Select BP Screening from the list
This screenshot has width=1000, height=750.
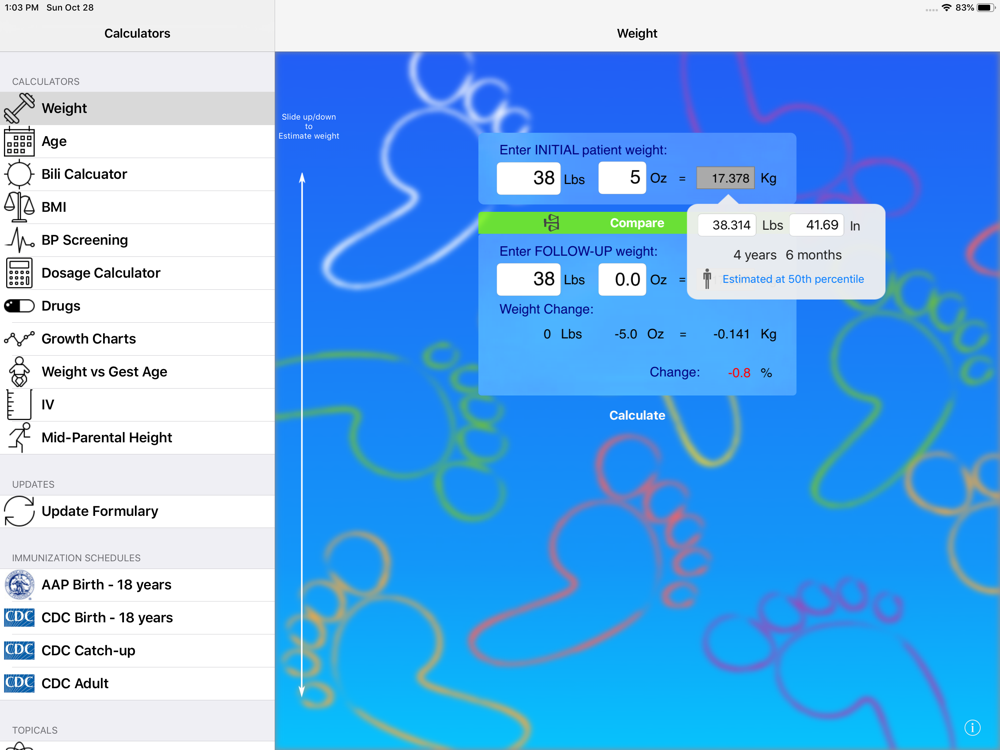(137, 240)
